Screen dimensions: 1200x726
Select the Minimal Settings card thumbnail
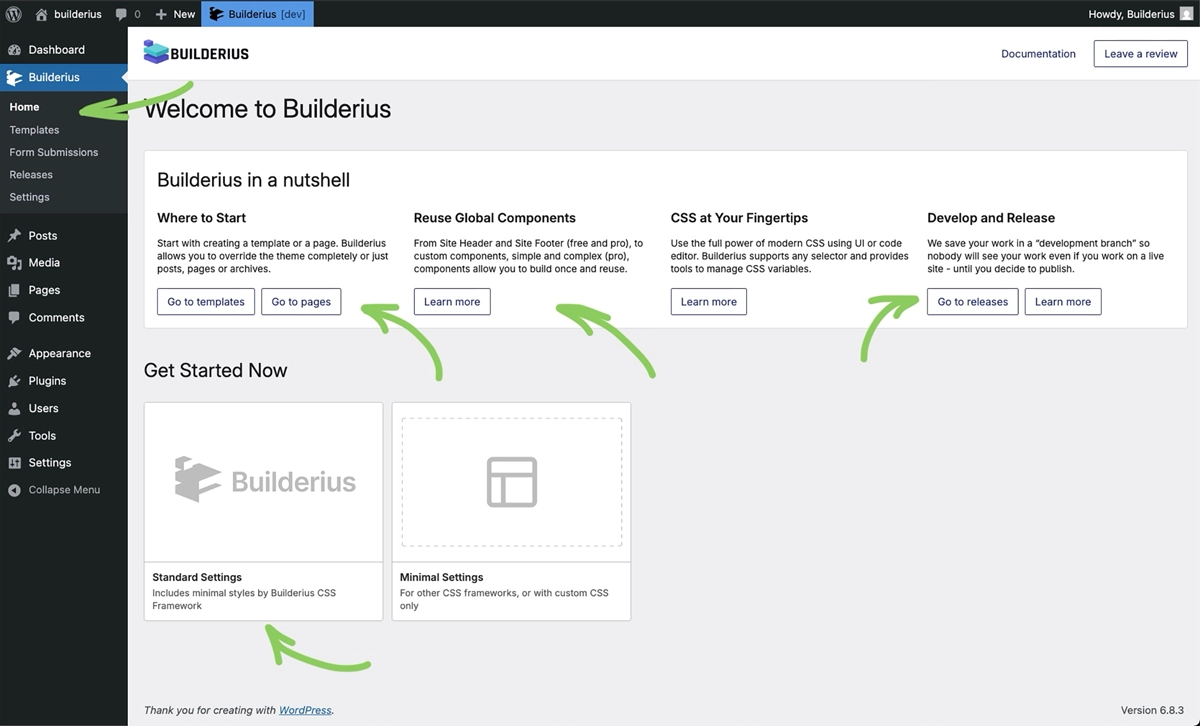point(511,481)
